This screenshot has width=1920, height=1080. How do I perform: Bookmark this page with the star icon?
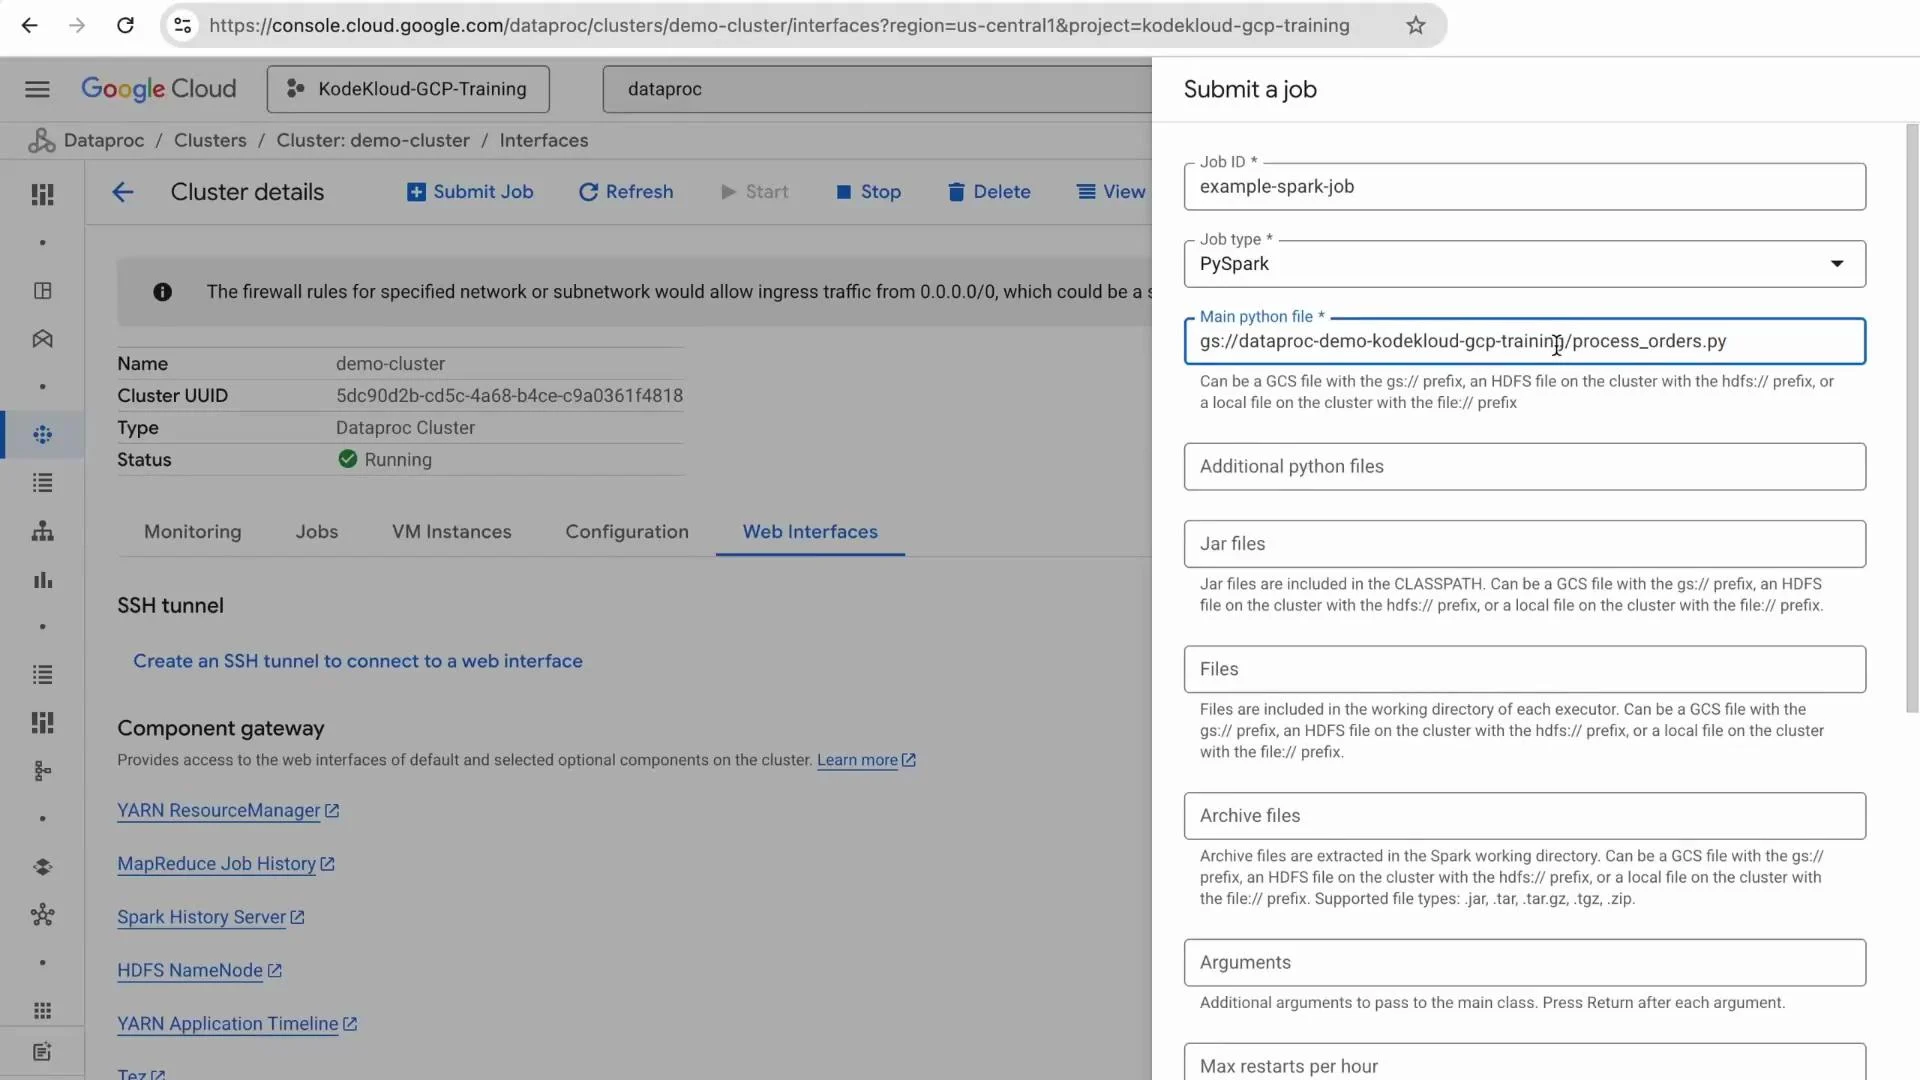coord(1415,25)
